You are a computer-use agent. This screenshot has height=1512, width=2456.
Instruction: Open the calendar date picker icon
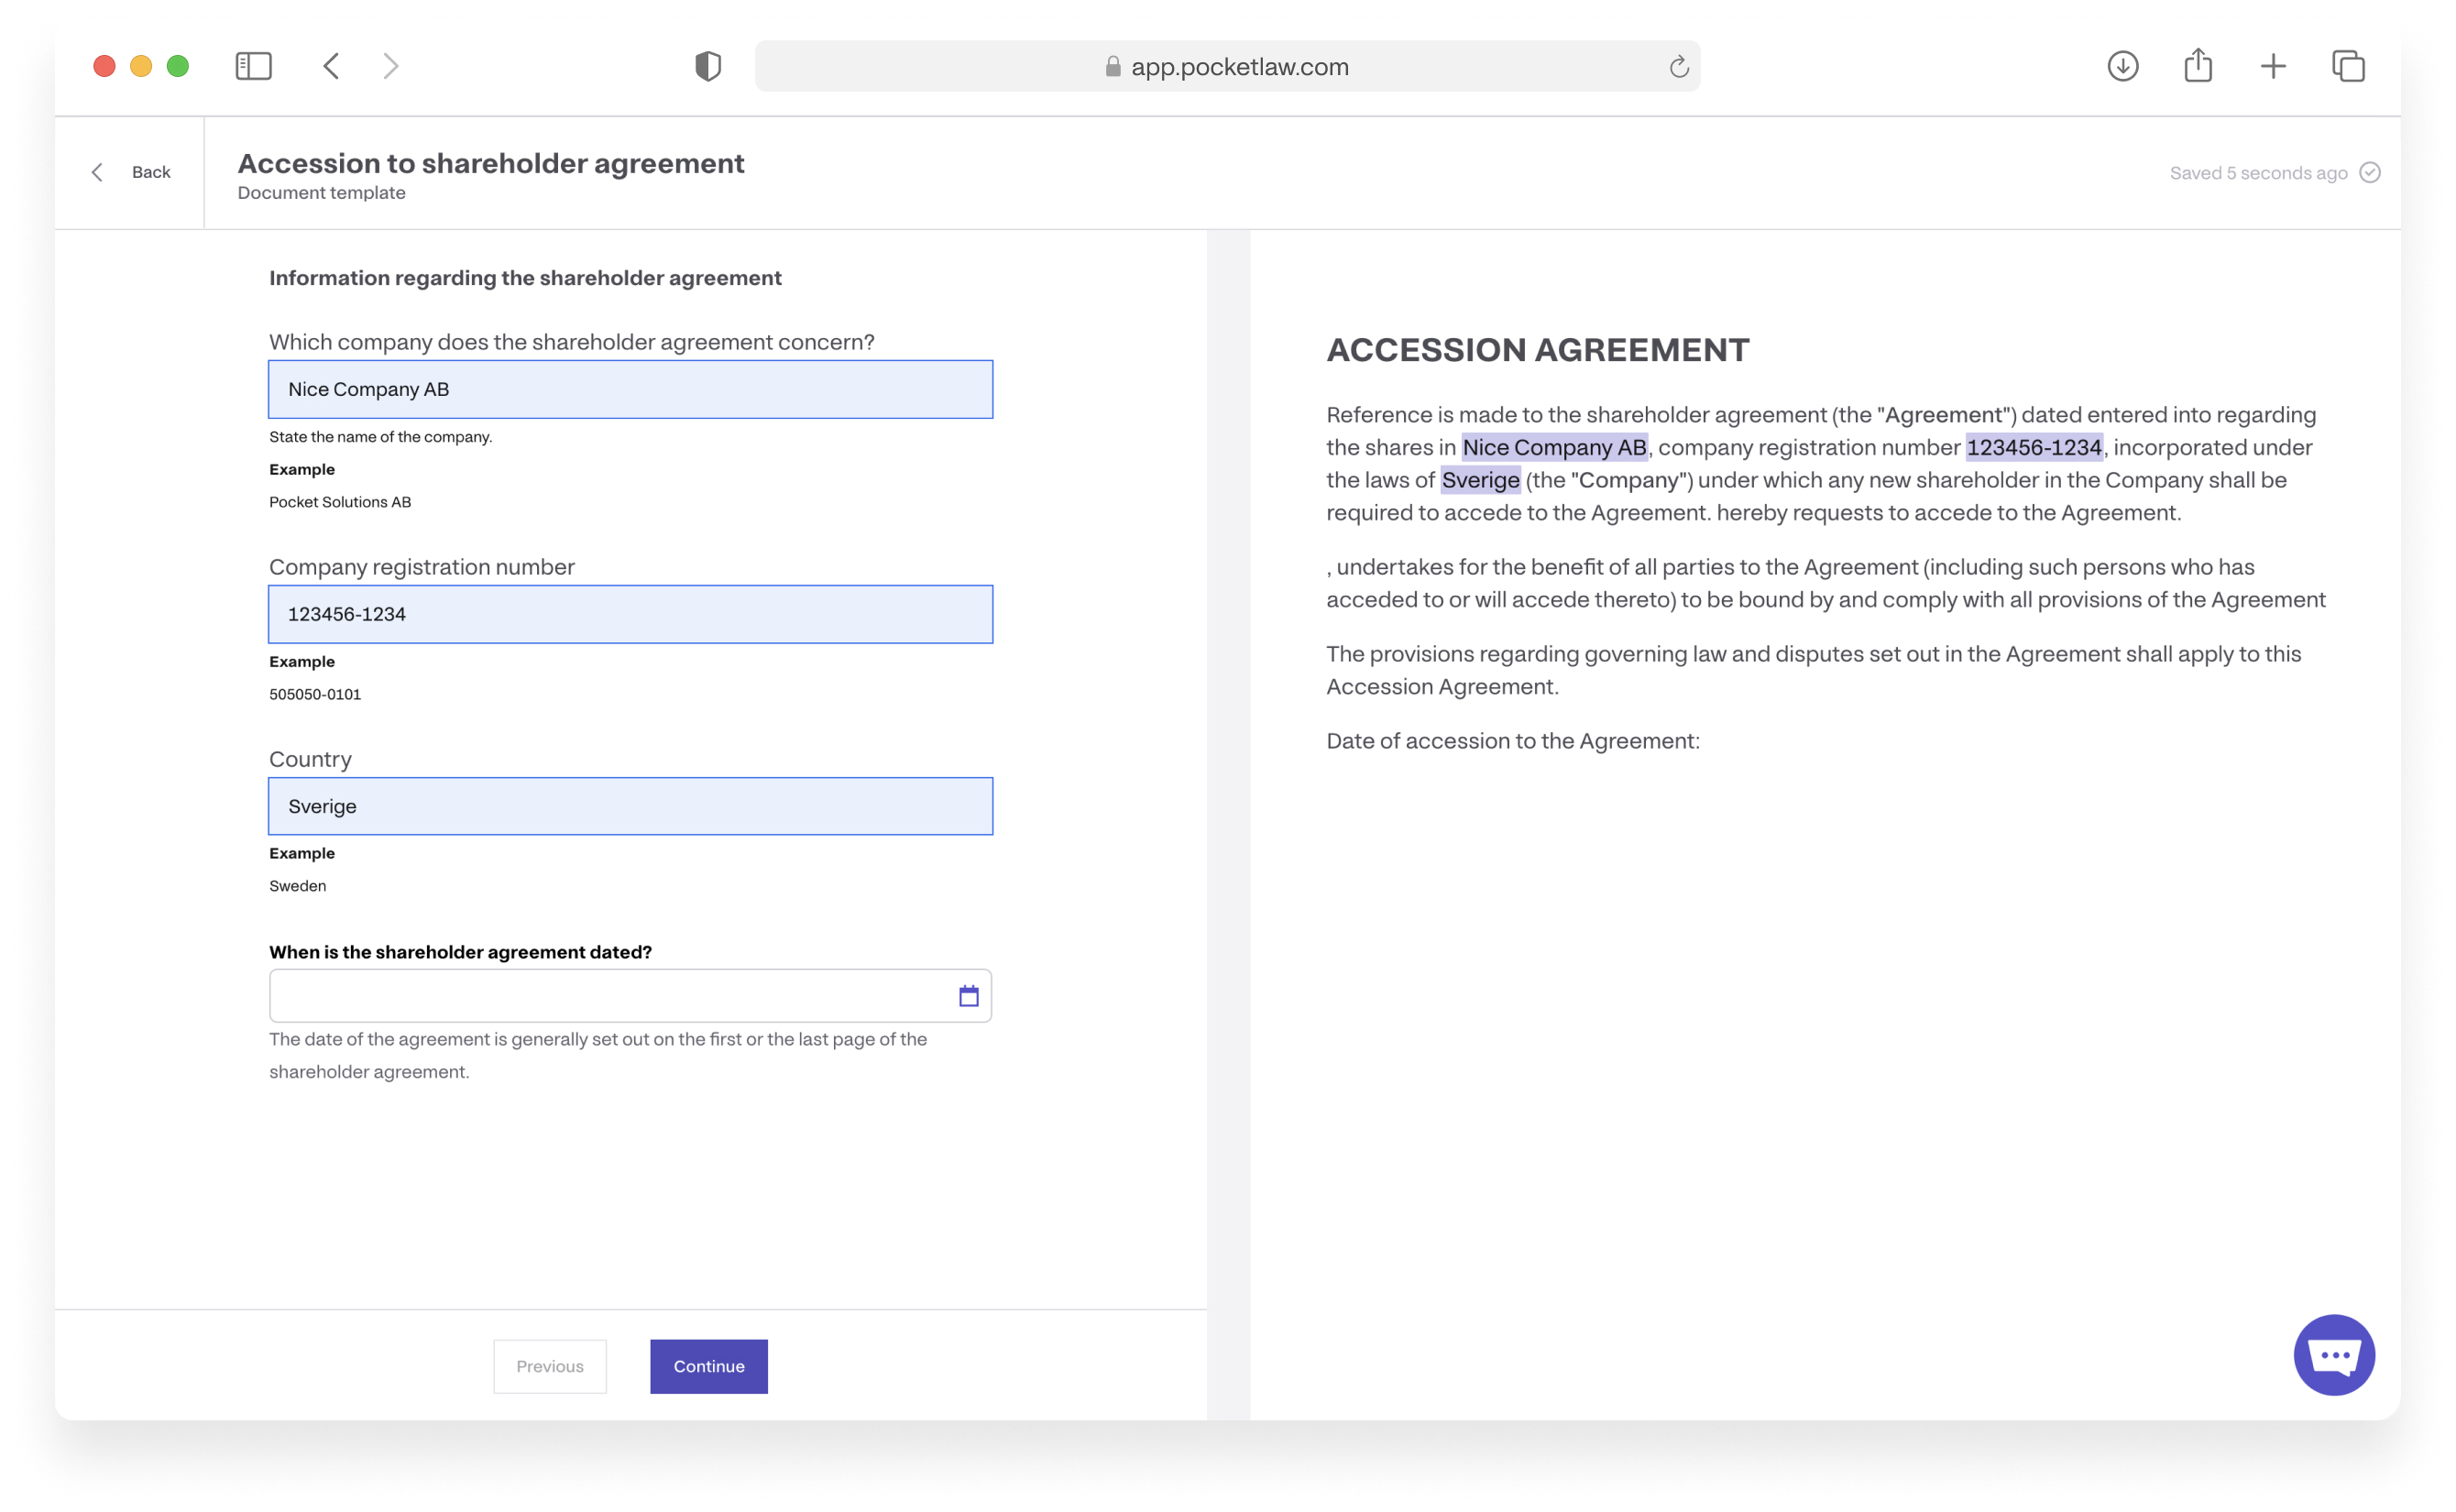coord(968,995)
